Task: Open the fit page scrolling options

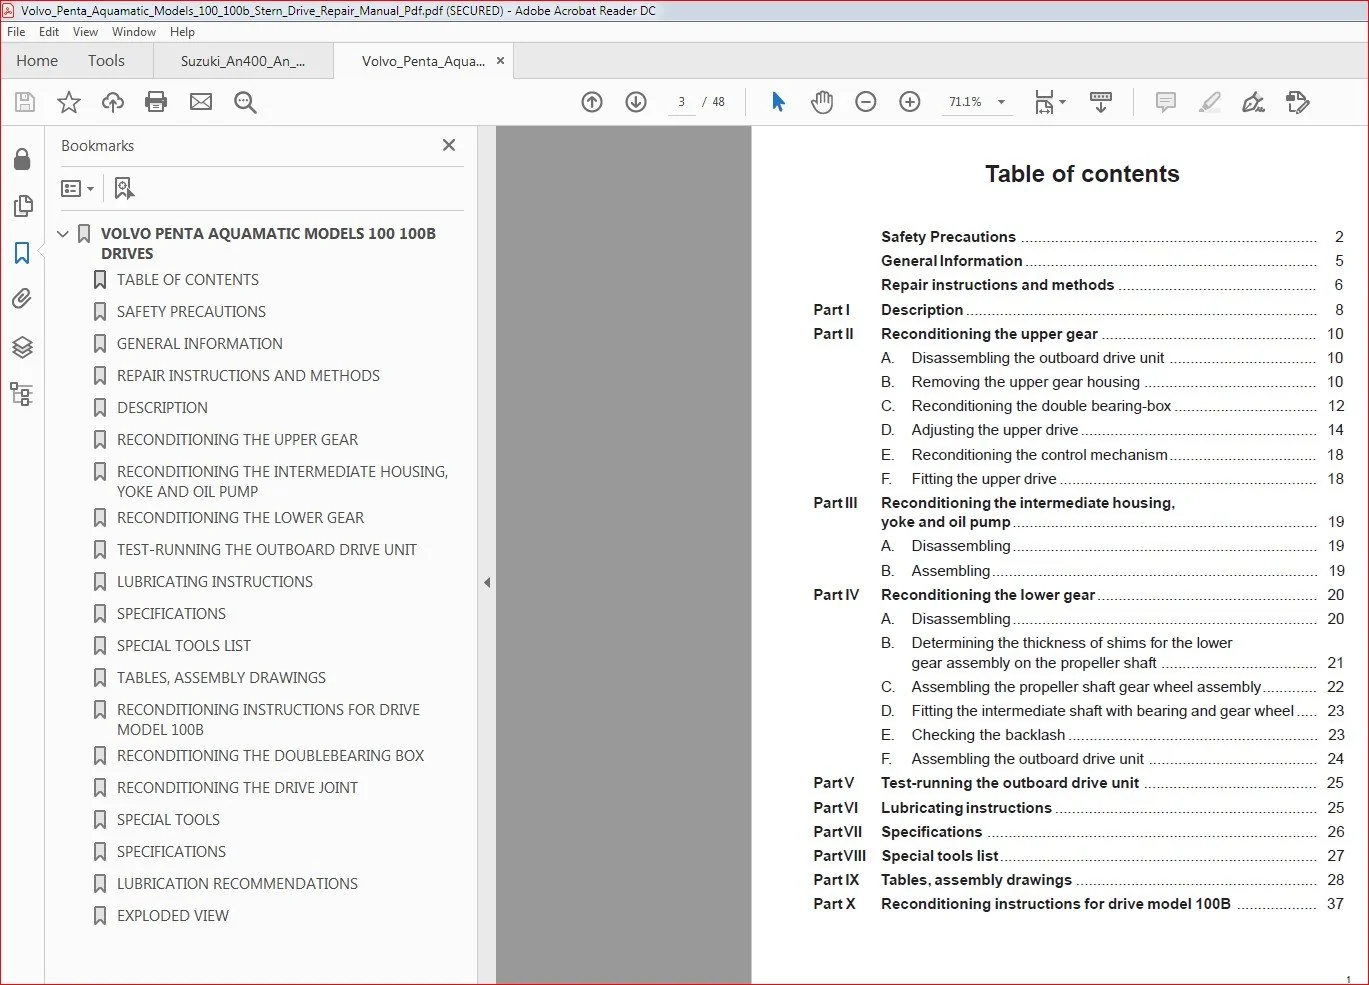Action: pos(1050,102)
